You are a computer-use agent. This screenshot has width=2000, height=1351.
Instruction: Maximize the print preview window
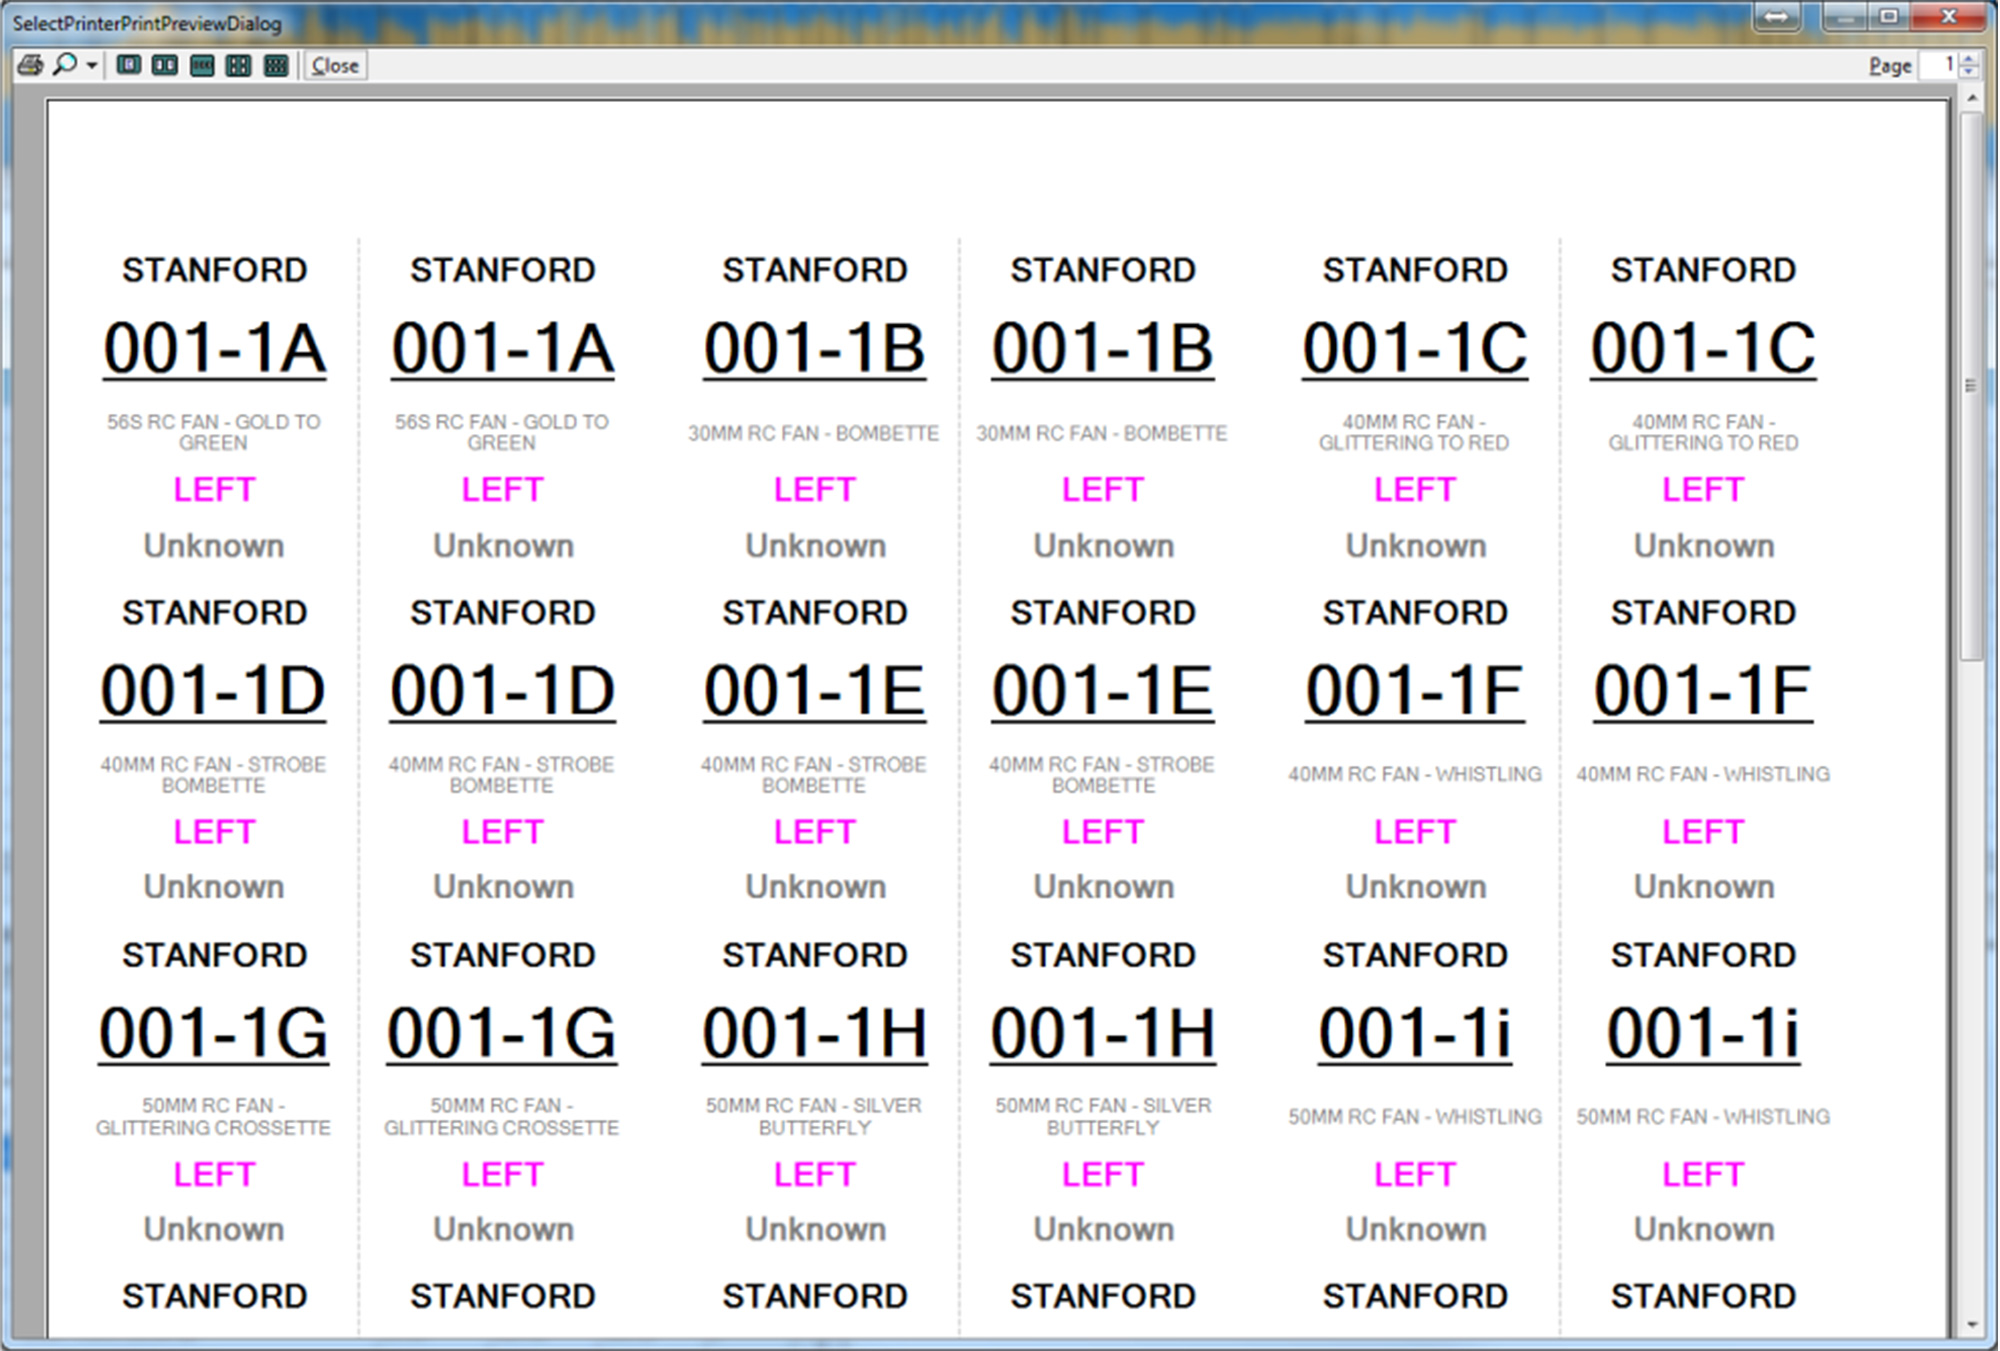pyautogui.click(x=1888, y=17)
